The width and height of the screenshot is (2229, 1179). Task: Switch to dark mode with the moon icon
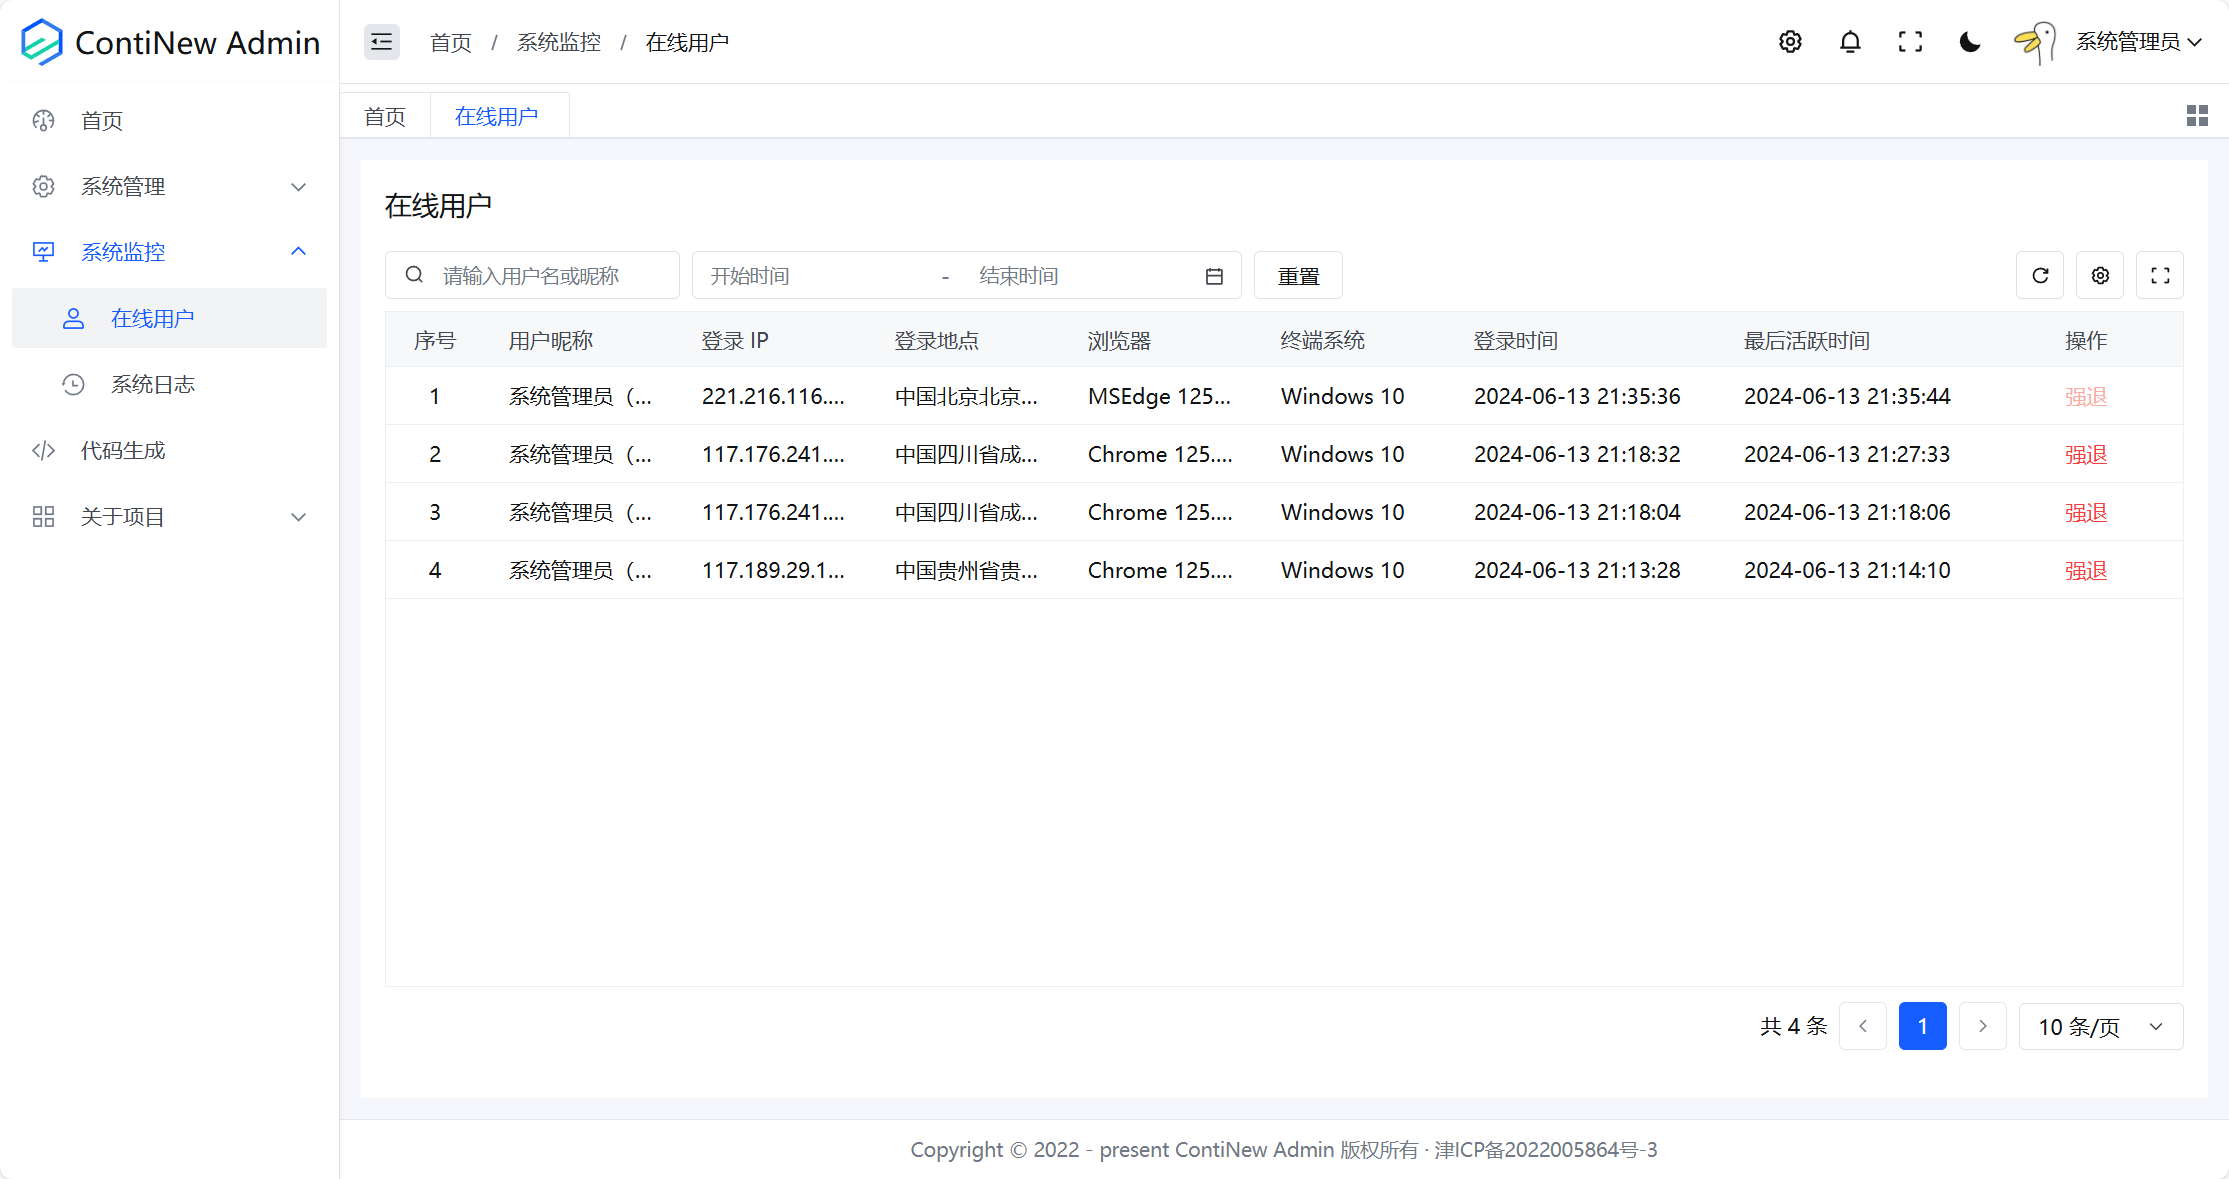(1969, 42)
